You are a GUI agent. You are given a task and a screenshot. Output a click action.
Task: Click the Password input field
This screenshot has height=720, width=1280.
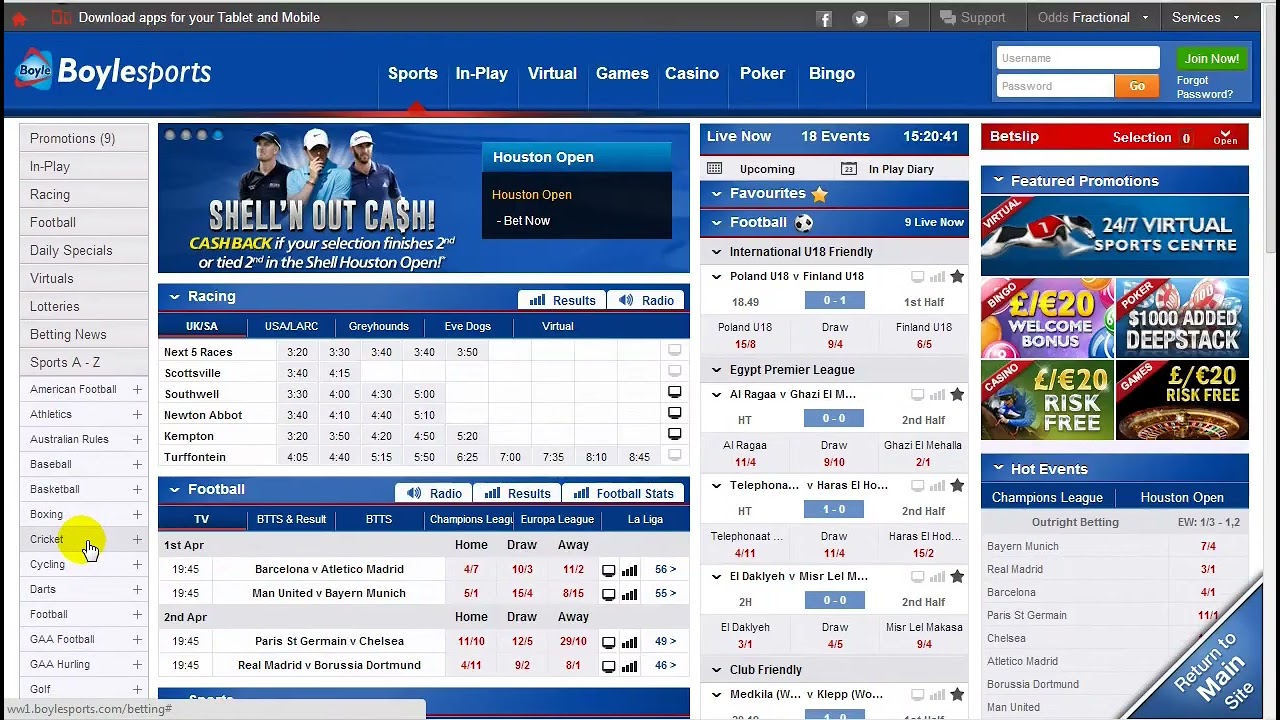pyautogui.click(x=1055, y=86)
